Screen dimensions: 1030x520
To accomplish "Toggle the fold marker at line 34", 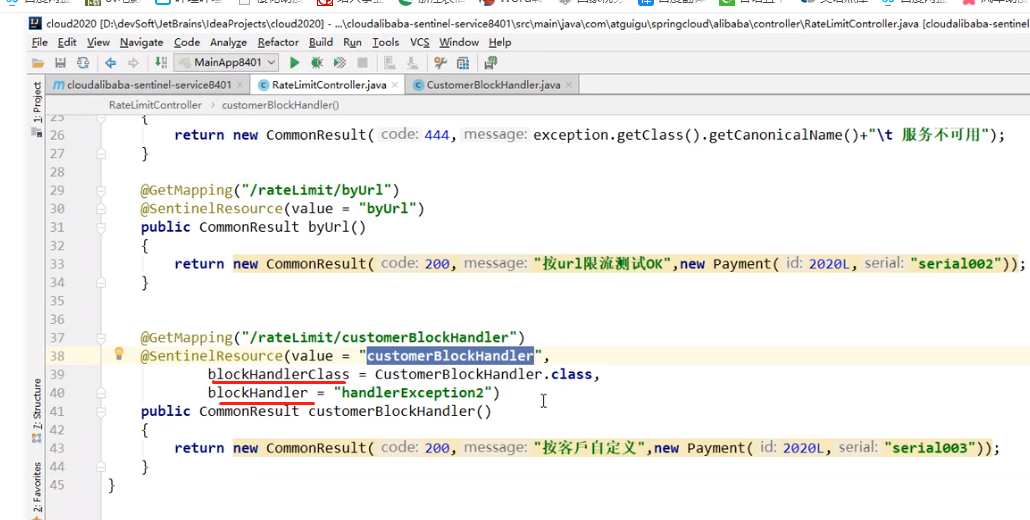I will (101, 282).
